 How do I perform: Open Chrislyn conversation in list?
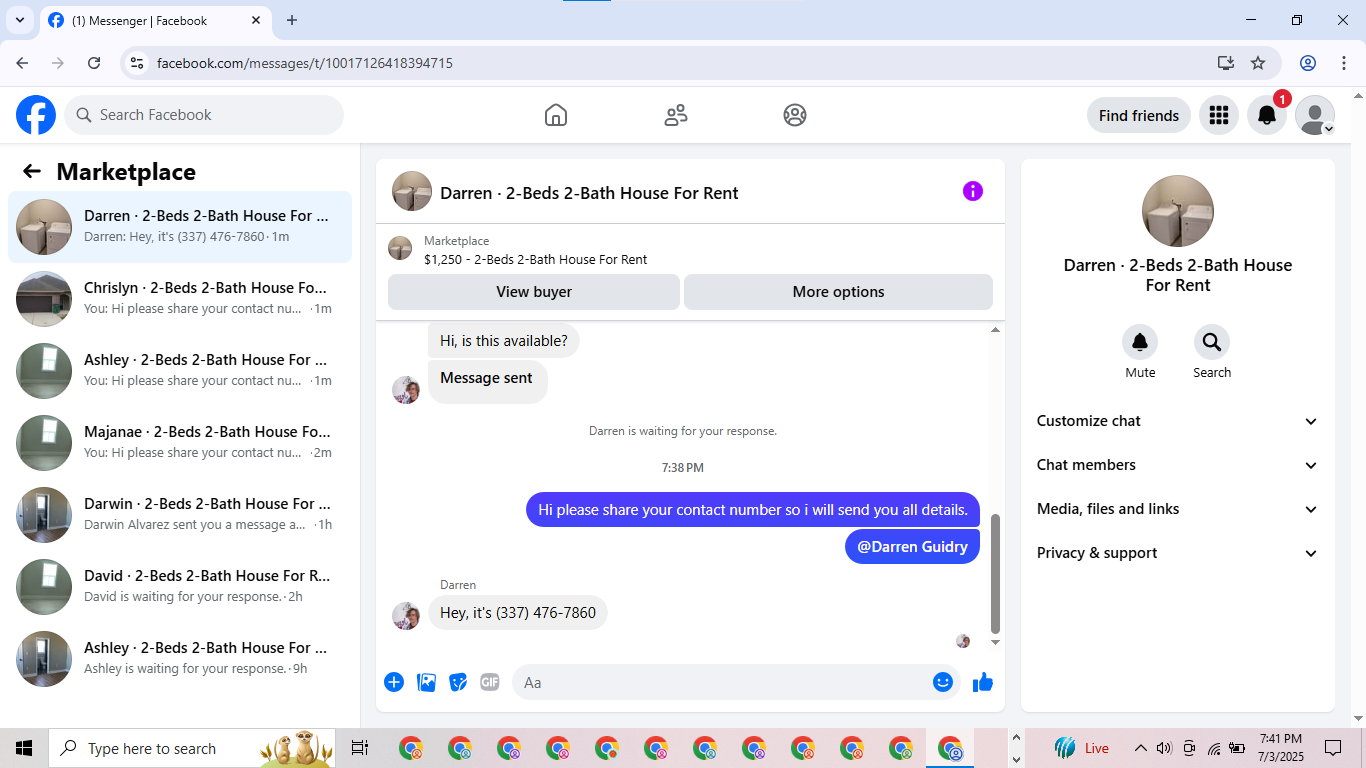180,299
